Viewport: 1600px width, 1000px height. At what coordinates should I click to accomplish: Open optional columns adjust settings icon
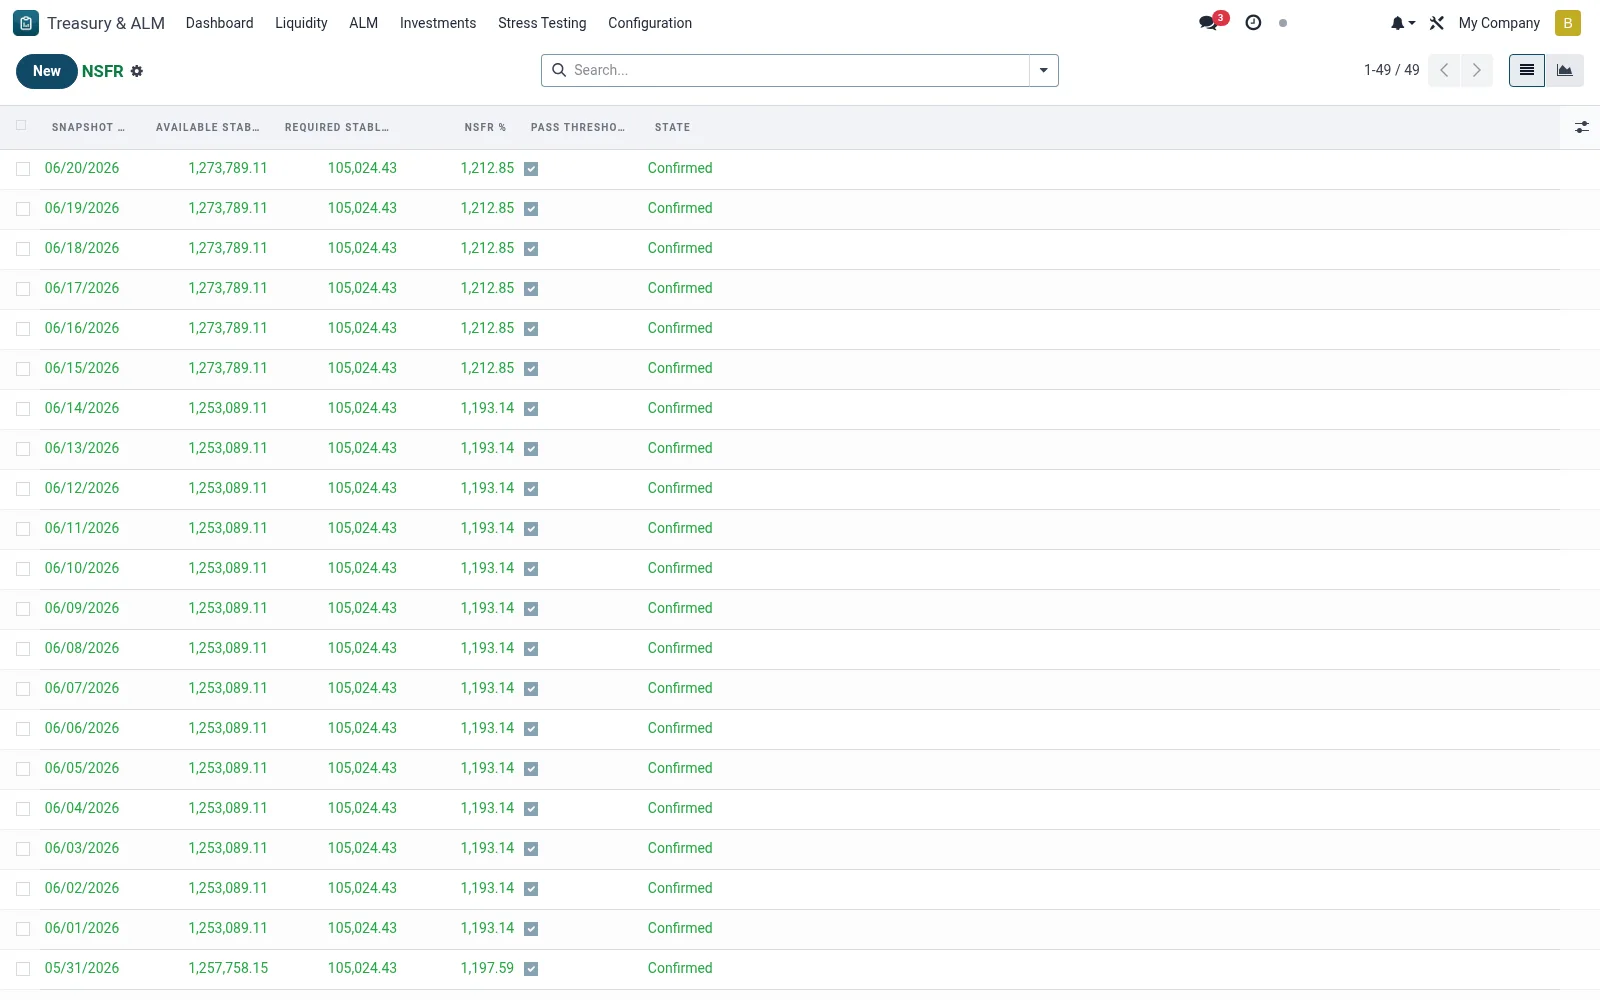pyautogui.click(x=1581, y=127)
